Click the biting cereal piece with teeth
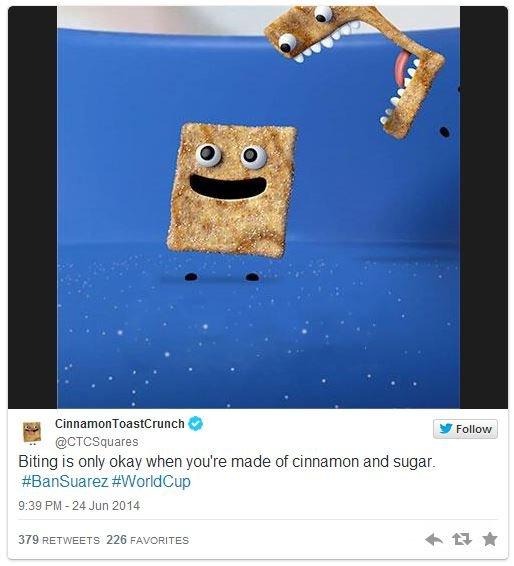 pos(356,65)
